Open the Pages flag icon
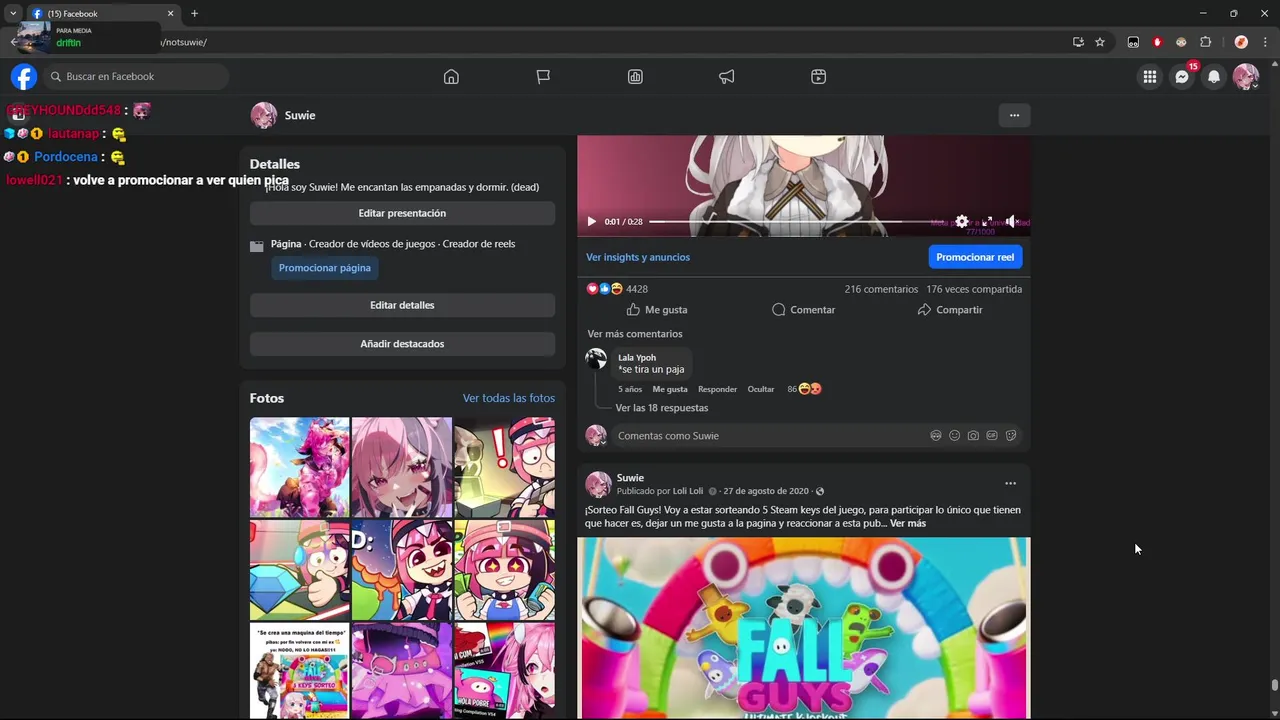 [x=543, y=77]
